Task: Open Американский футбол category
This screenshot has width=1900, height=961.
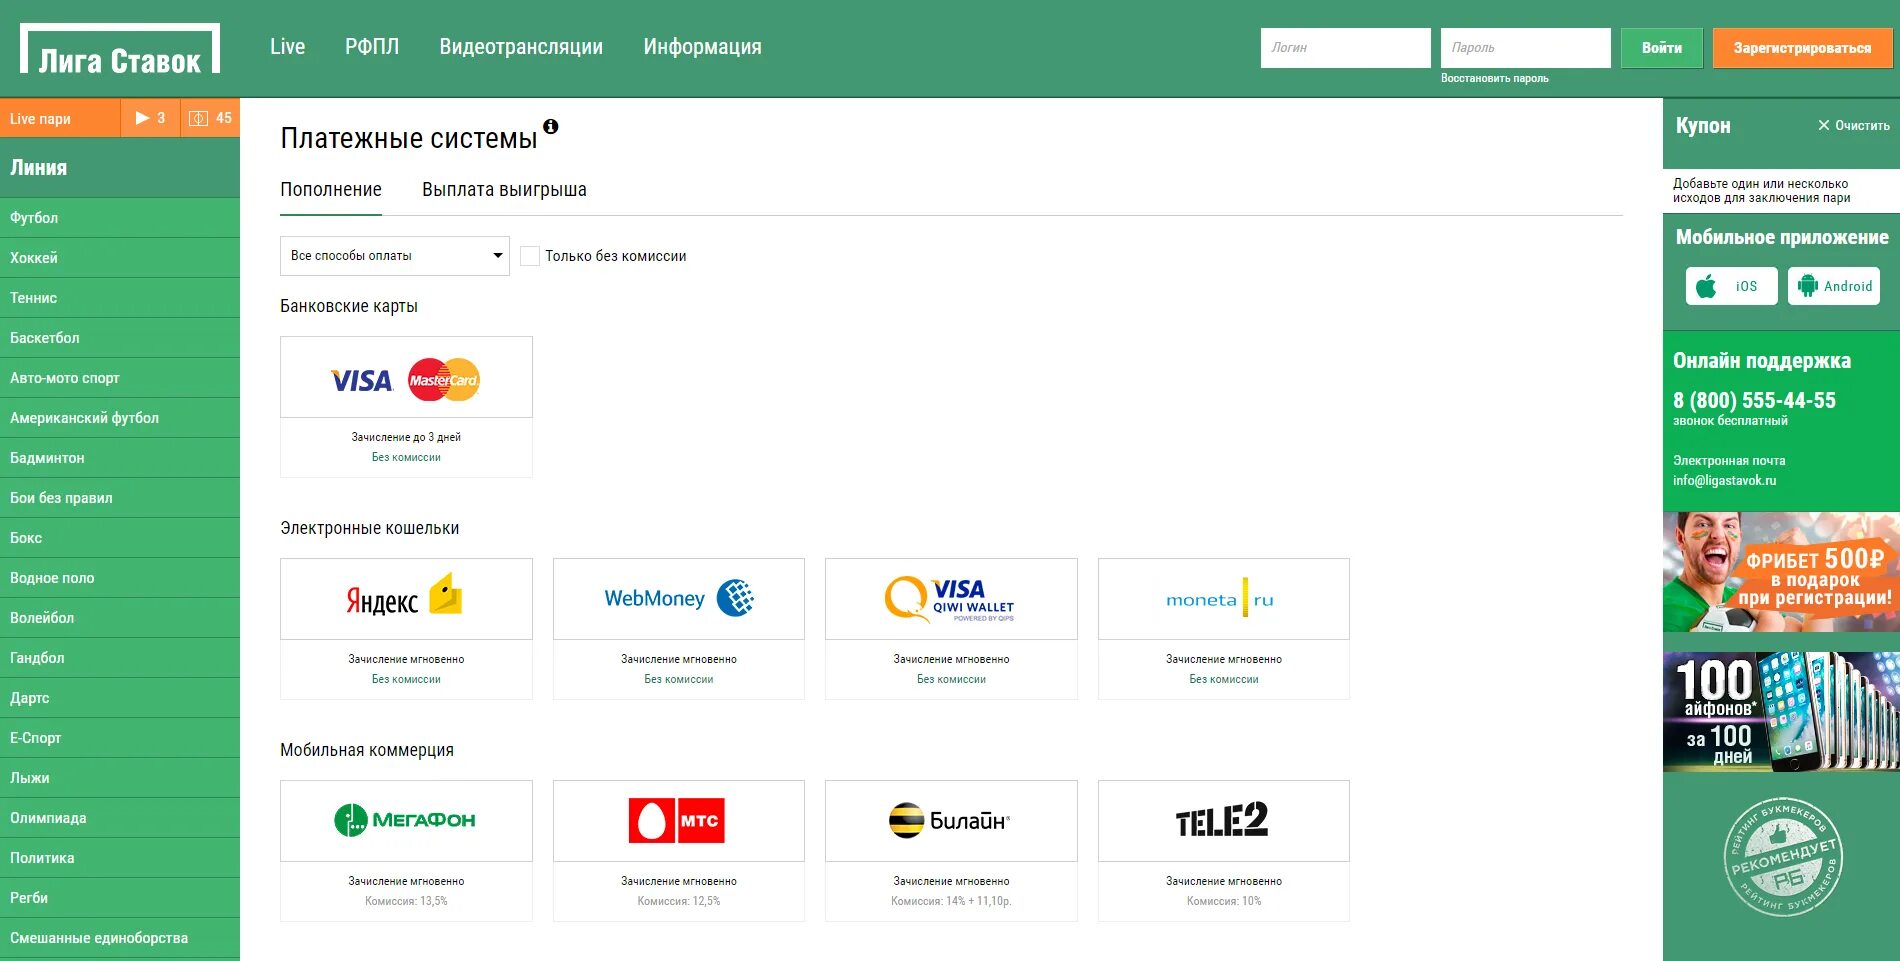Action: [120, 418]
